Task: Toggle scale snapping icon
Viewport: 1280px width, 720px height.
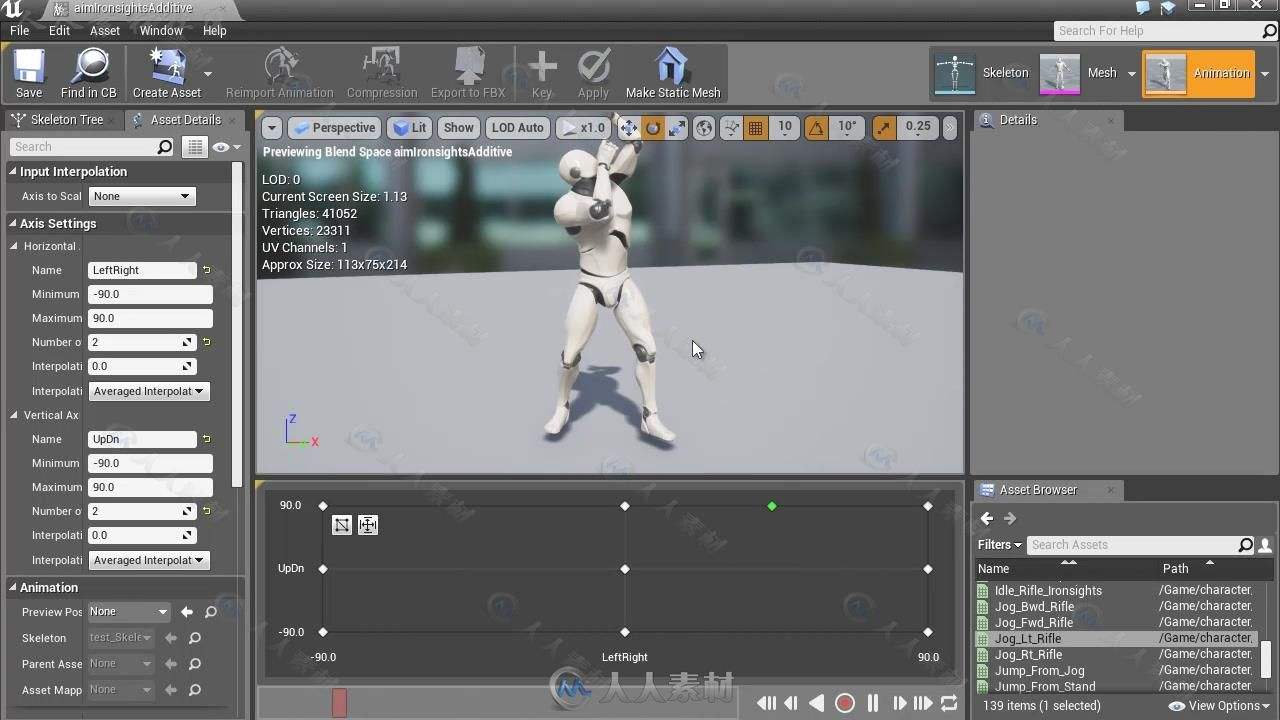Action: (x=884, y=128)
